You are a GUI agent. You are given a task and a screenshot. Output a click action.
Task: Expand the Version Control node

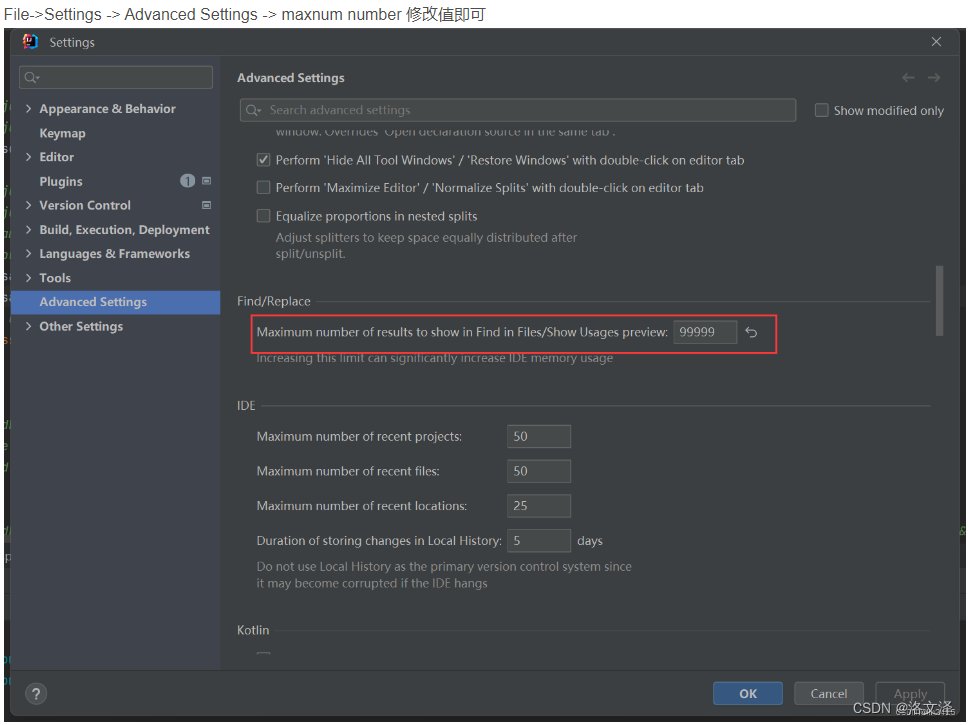point(28,205)
